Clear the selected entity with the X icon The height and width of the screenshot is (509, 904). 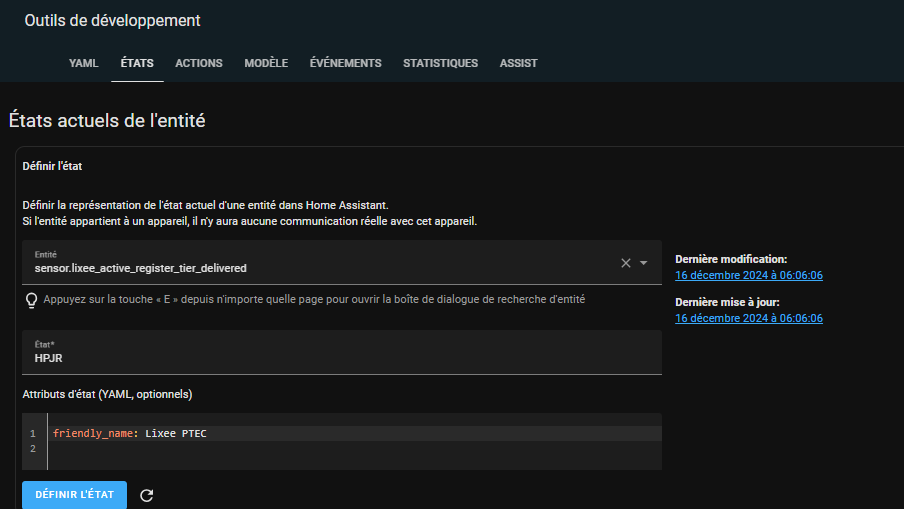[x=626, y=263]
